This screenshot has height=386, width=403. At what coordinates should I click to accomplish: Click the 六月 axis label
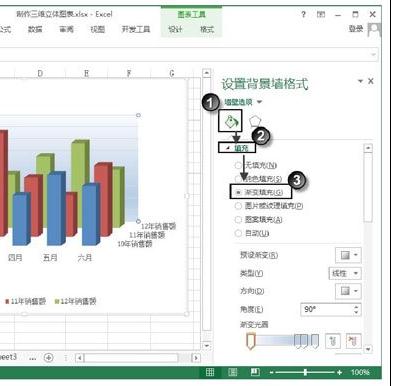[x=85, y=258]
